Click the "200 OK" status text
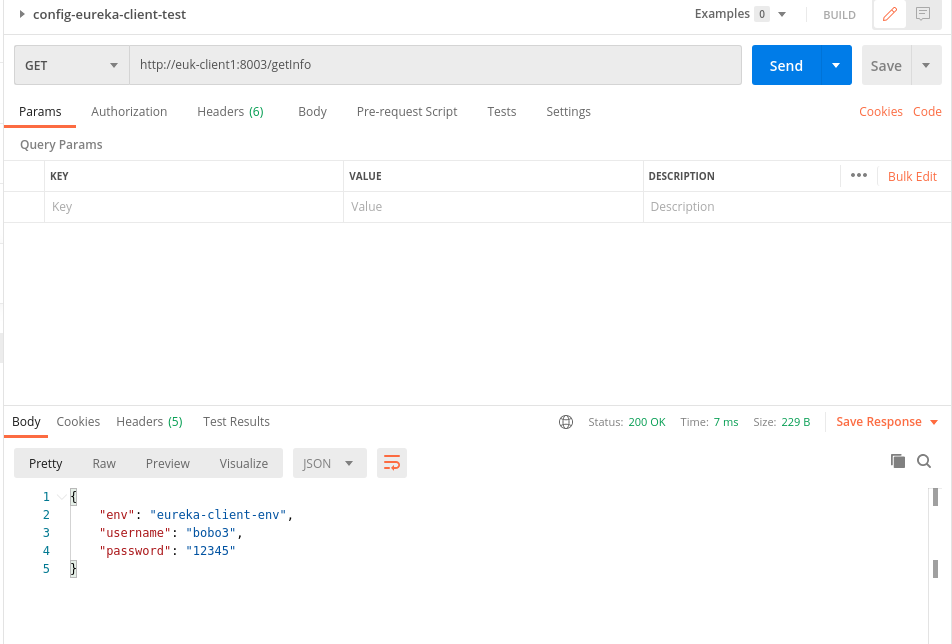The width and height of the screenshot is (952, 644). pyautogui.click(x=647, y=422)
